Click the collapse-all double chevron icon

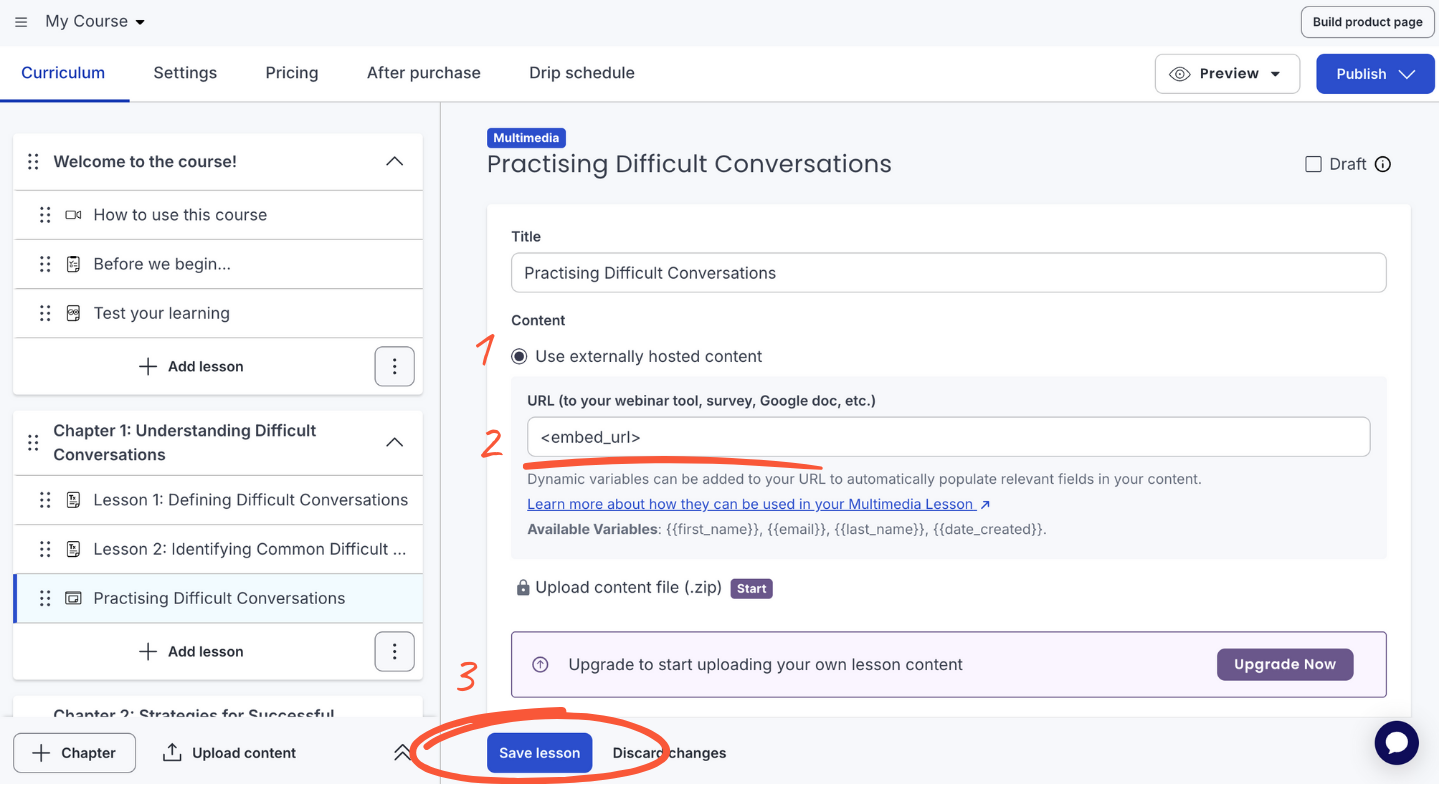402,753
